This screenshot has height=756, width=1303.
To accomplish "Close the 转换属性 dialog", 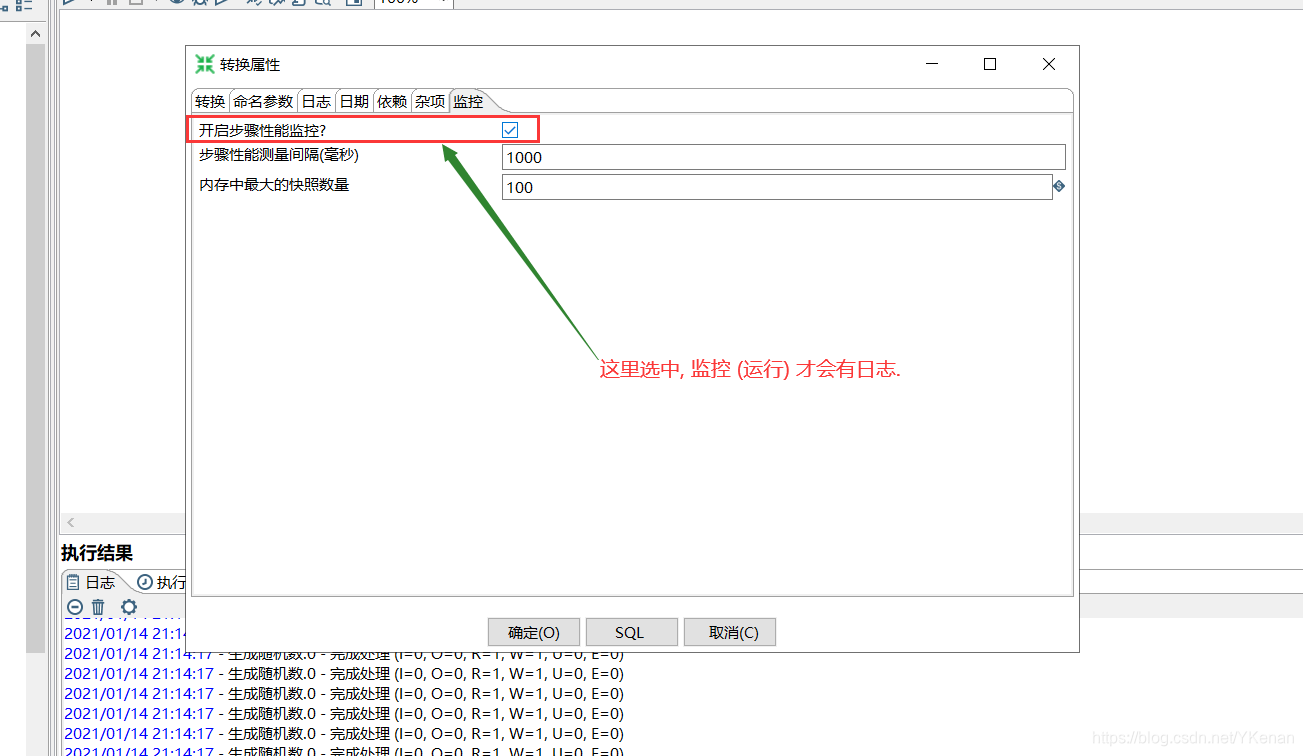I will (x=1048, y=64).
